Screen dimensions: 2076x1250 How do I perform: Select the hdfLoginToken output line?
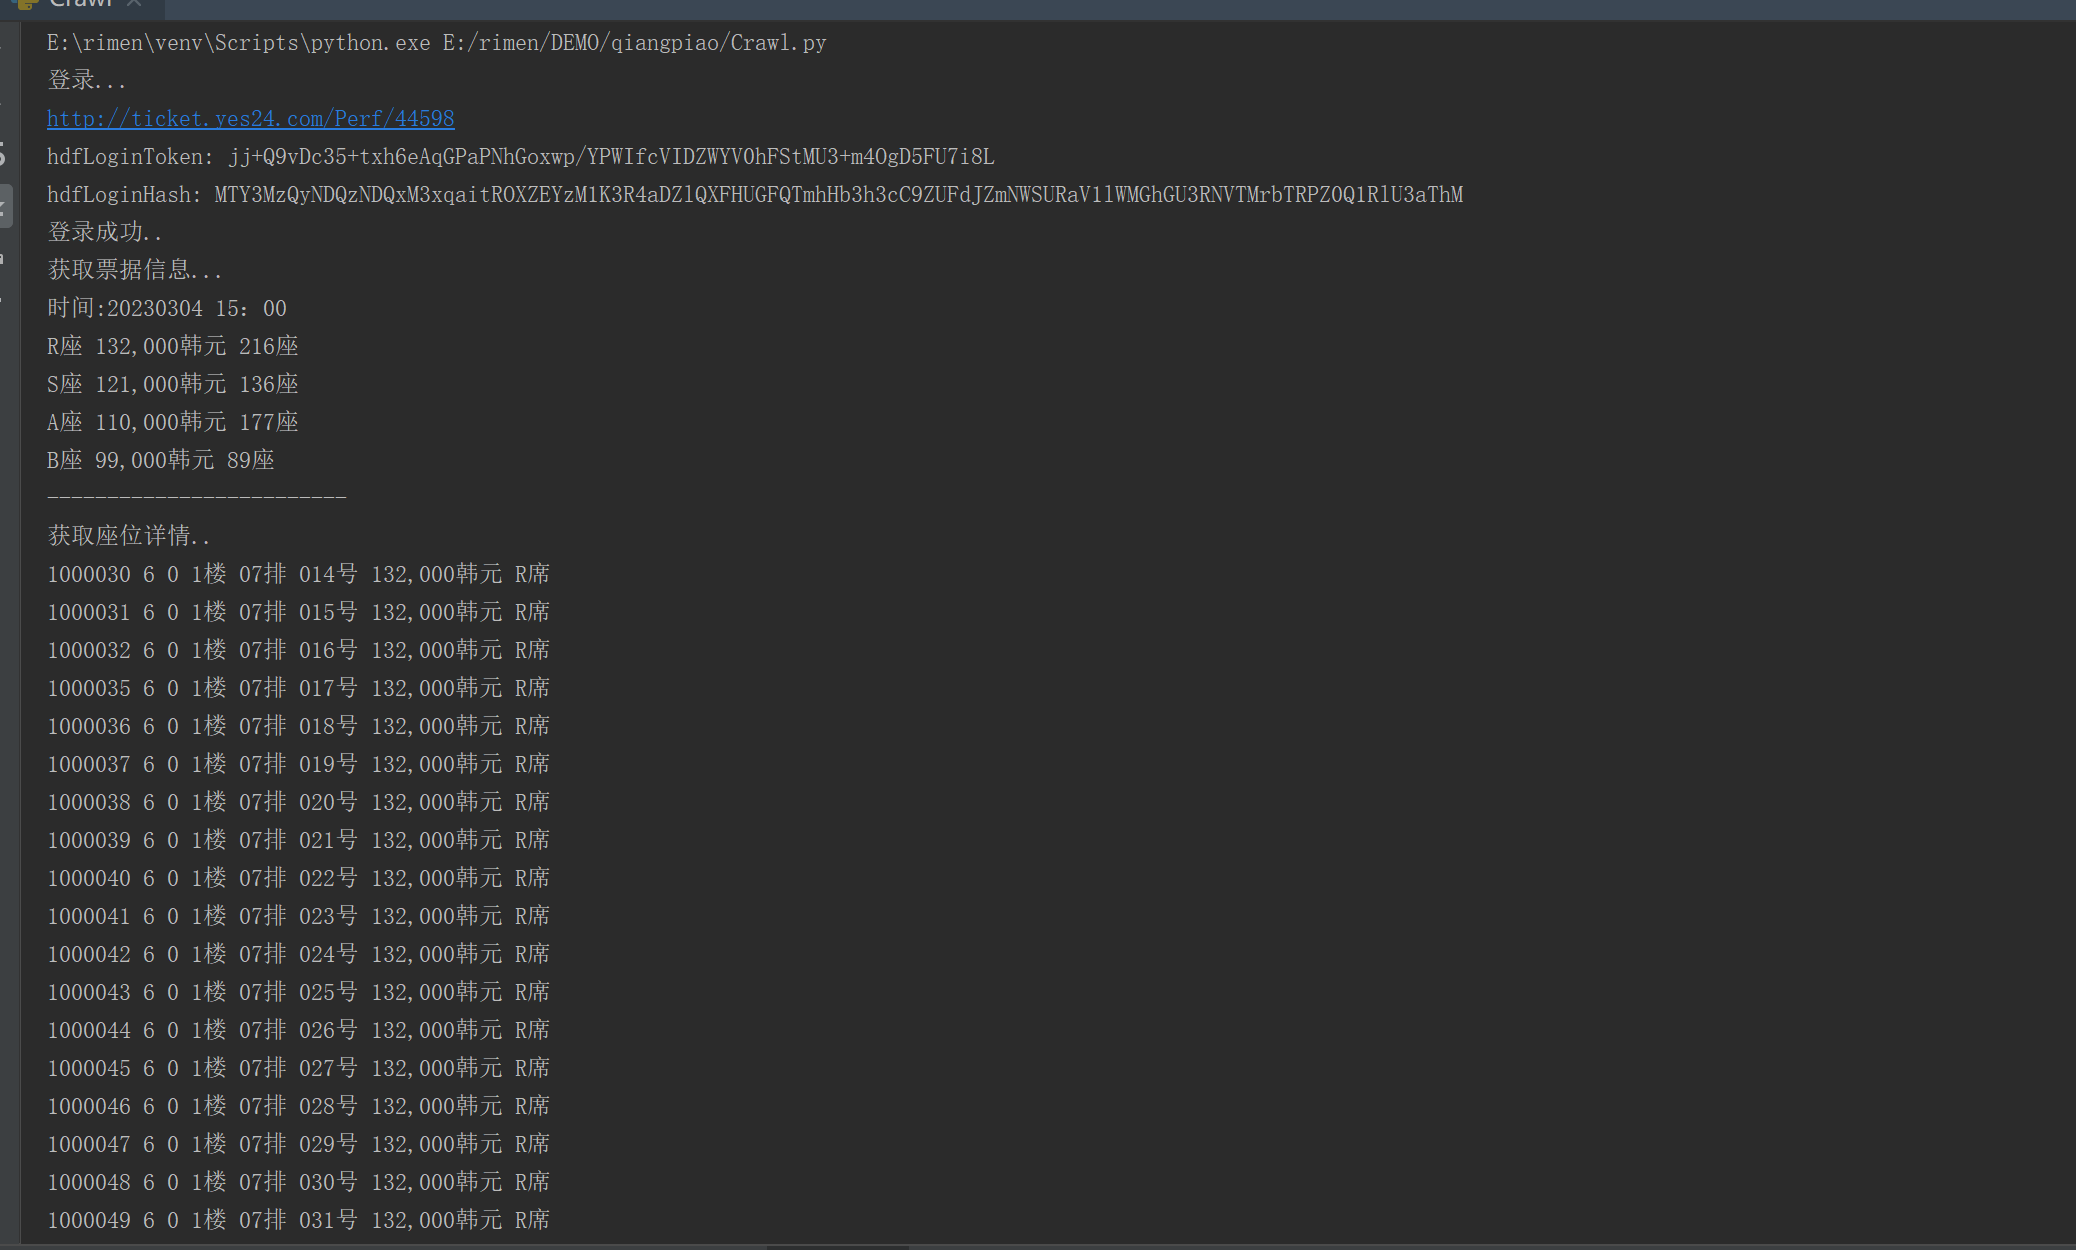coord(521,157)
